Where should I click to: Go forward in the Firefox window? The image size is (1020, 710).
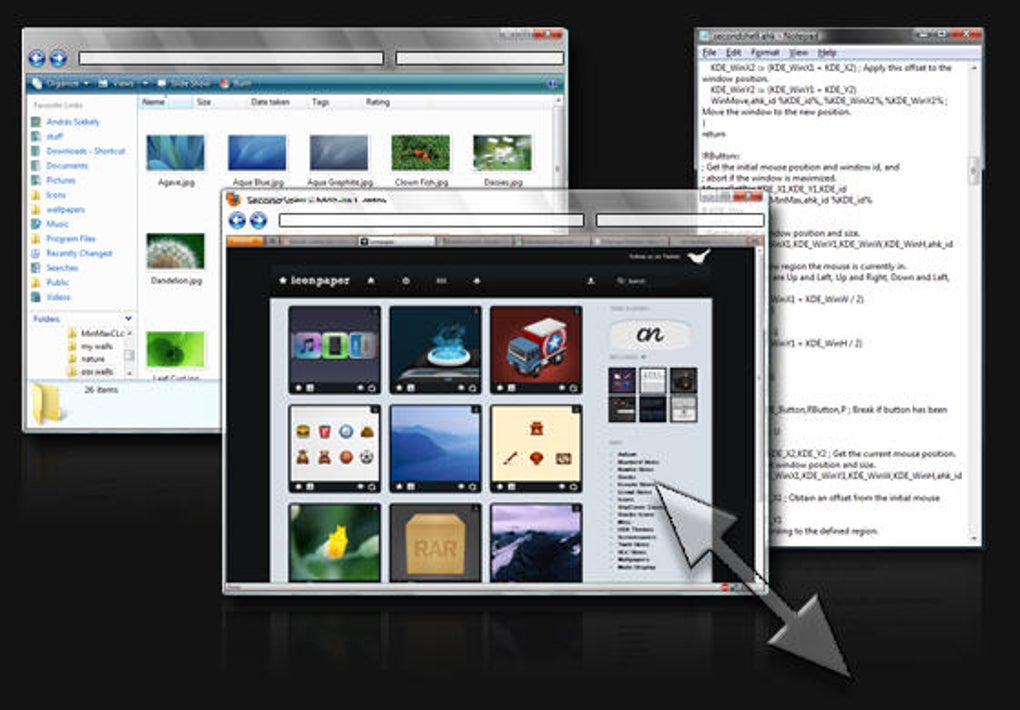tap(259, 221)
